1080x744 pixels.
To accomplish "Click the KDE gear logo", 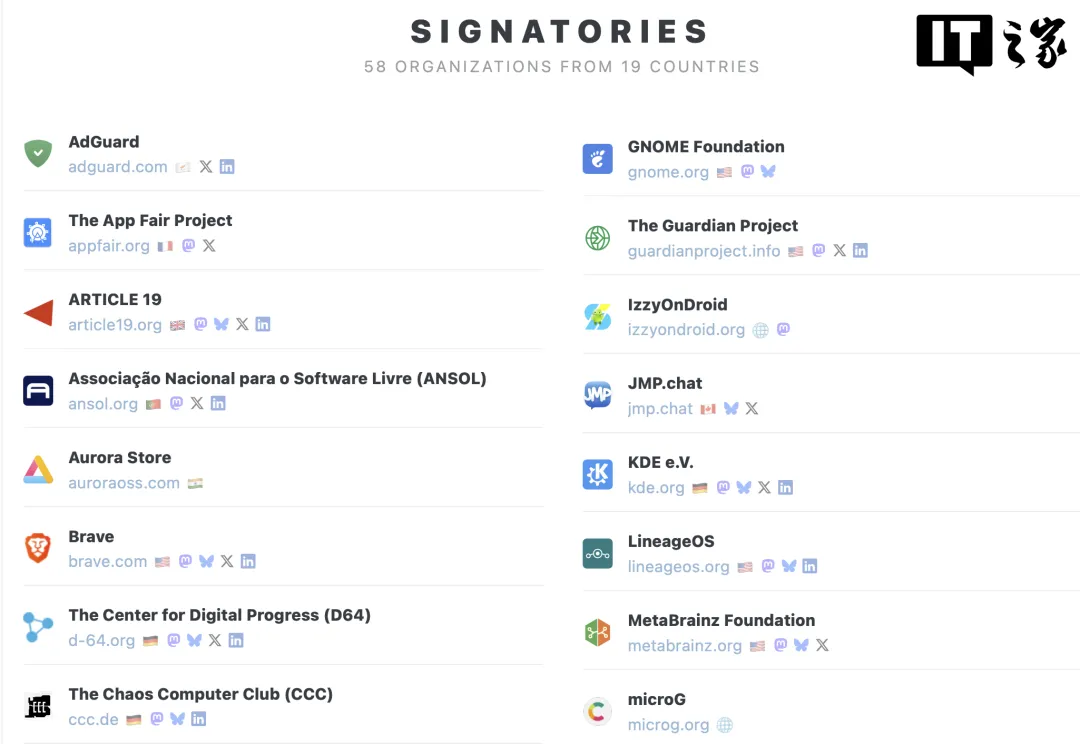I will click(597, 474).
